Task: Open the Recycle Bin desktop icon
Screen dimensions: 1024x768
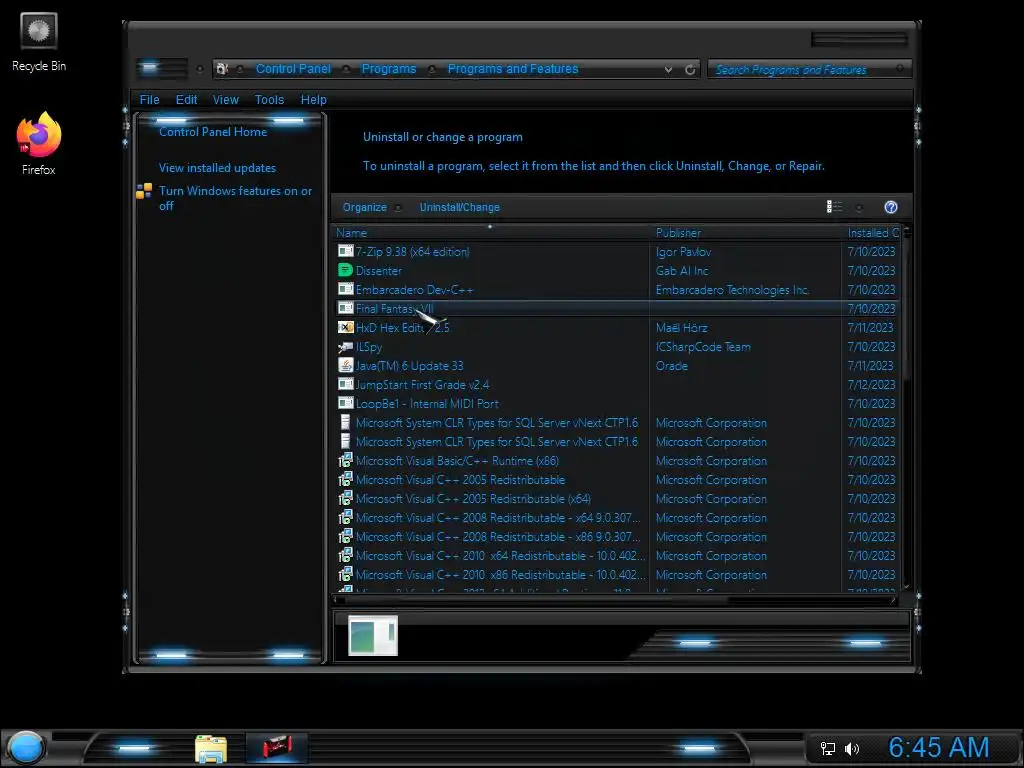Action: pyautogui.click(x=39, y=42)
